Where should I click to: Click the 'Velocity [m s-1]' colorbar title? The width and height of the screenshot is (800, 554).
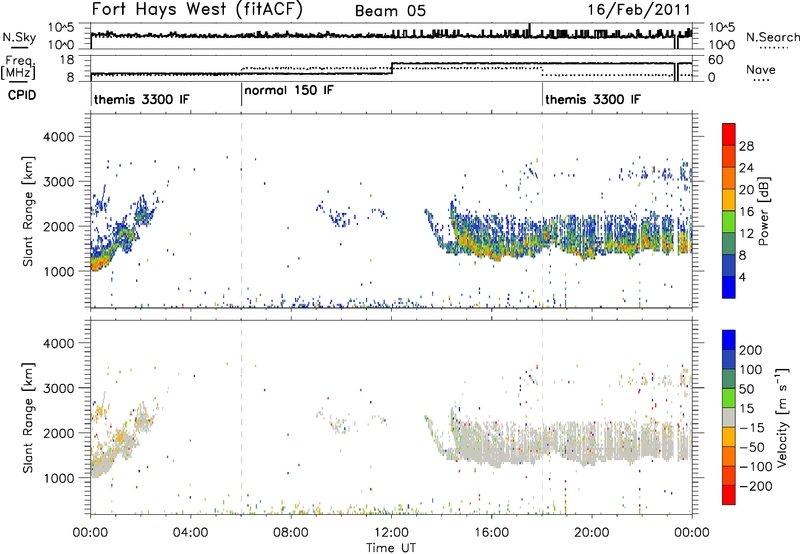point(782,417)
